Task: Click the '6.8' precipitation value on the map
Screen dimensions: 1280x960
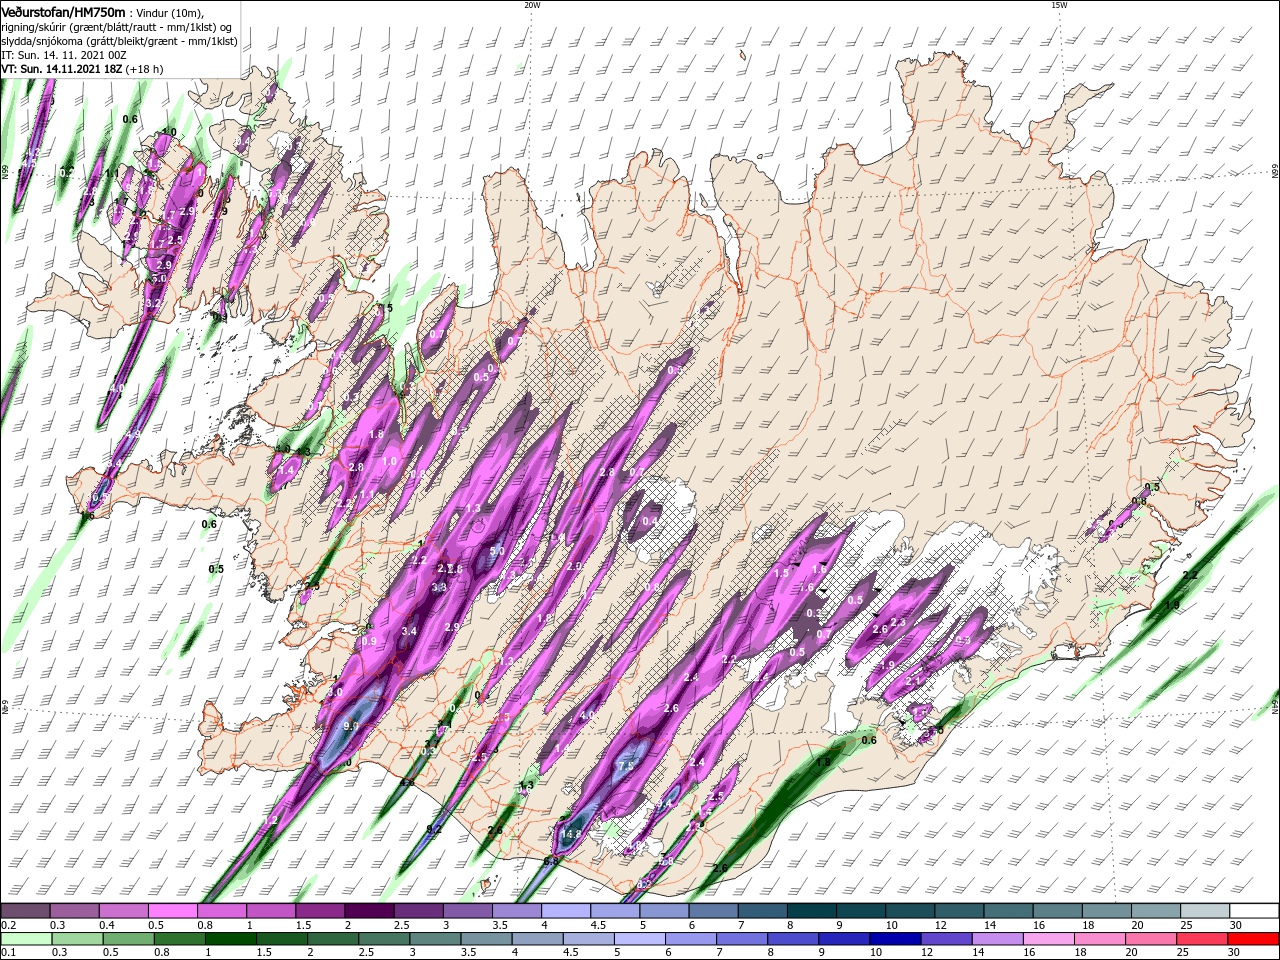Action: tap(551, 861)
